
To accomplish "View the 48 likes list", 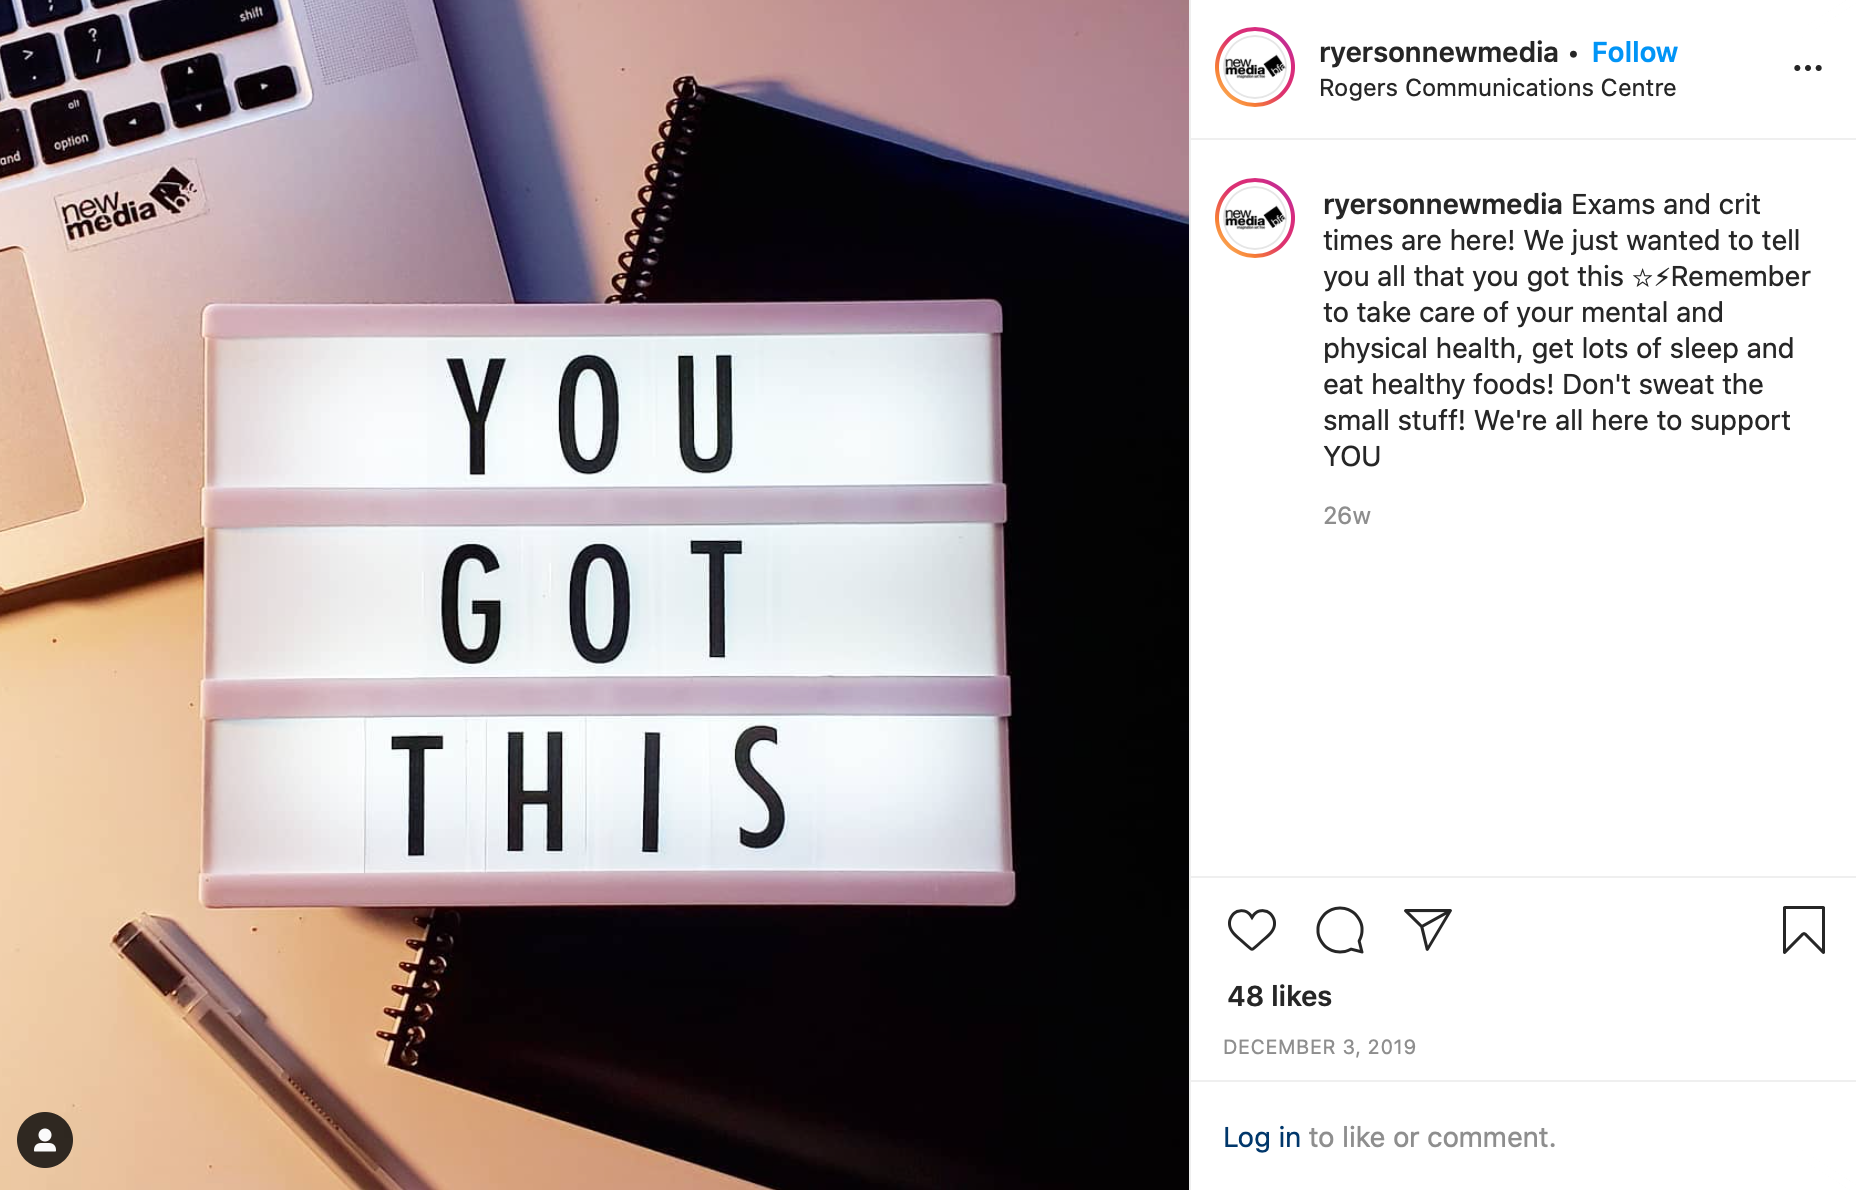I will (x=1279, y=996).
